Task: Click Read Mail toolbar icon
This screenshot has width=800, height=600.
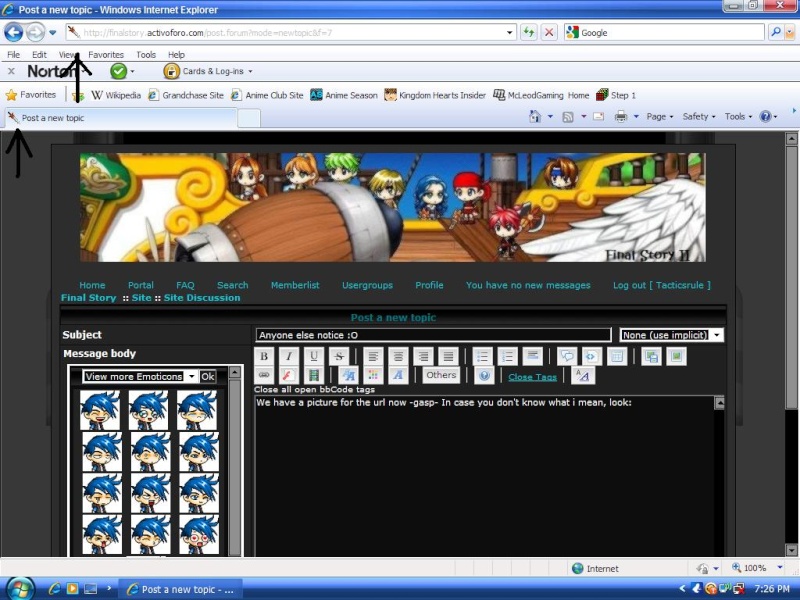Action: 598,117
